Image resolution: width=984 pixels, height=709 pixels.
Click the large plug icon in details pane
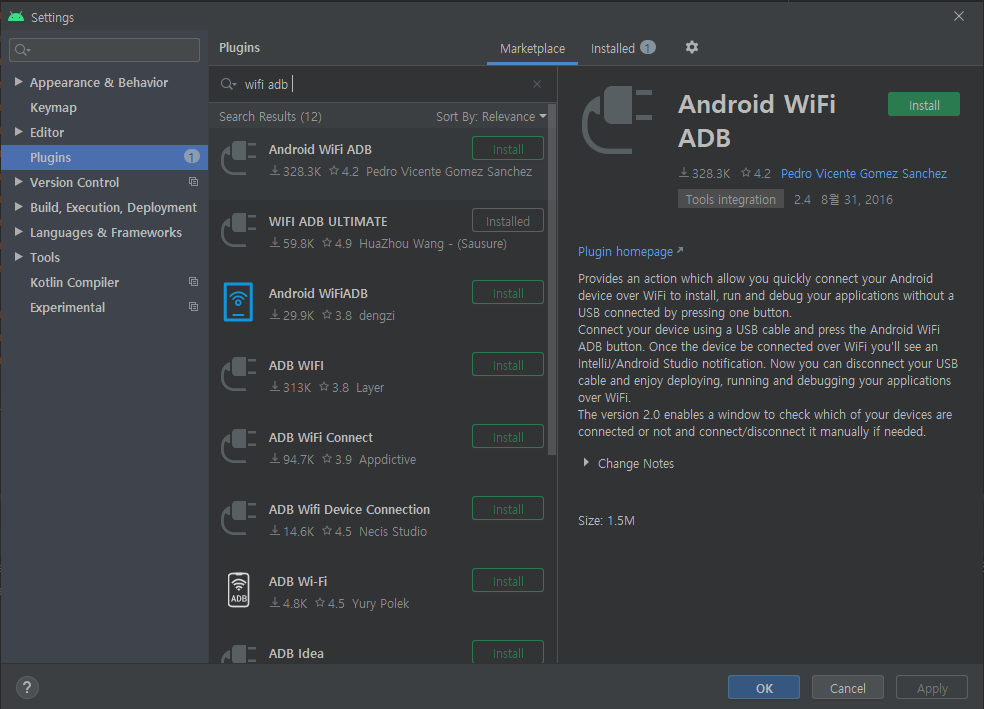click(x=617, y=120)
